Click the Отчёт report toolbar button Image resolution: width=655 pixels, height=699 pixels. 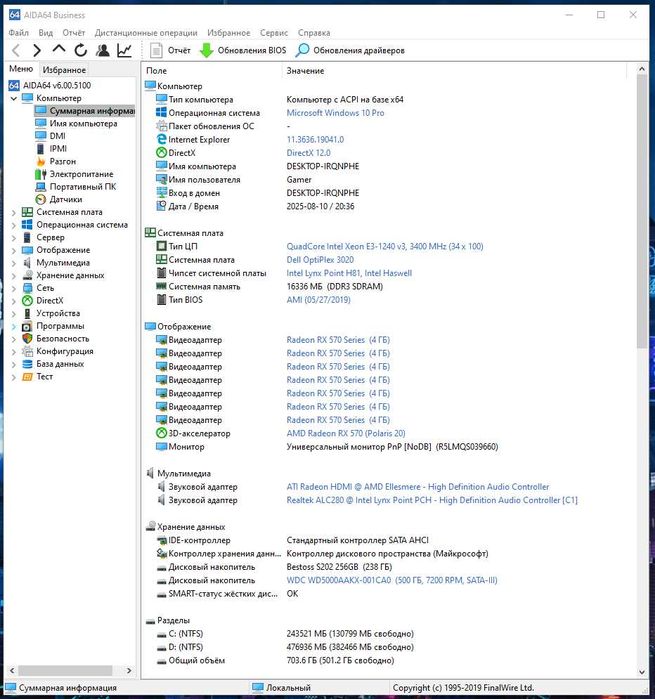click(x=170, y=50)
